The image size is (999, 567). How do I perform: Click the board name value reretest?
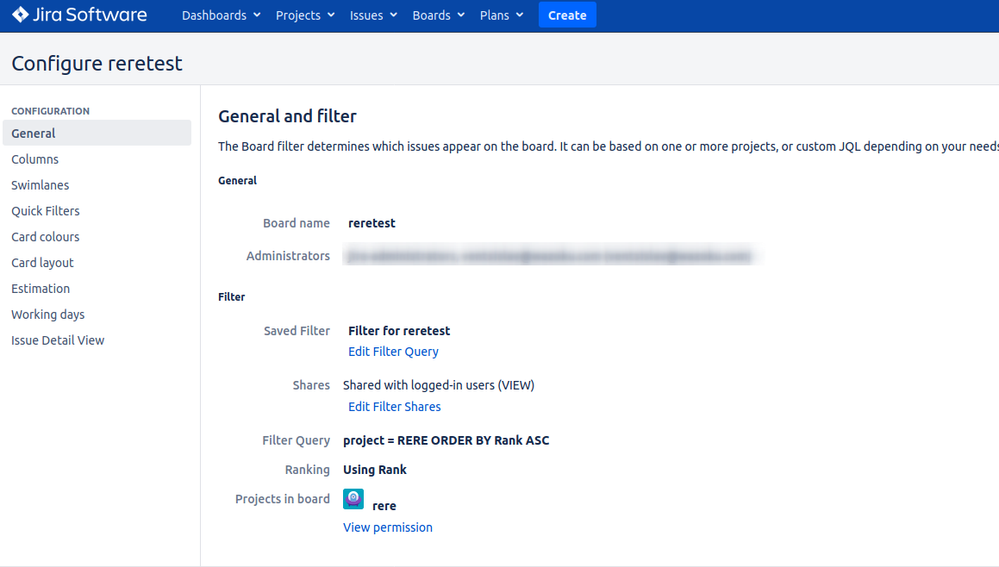coord(371,223)
